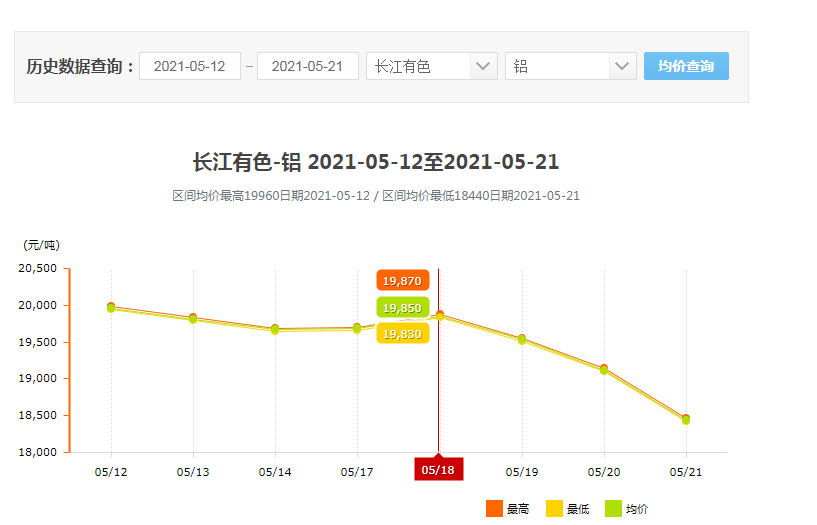817x525 pixels.
Task: Click the start date field 2021-05-12
Action: (190, 66)
